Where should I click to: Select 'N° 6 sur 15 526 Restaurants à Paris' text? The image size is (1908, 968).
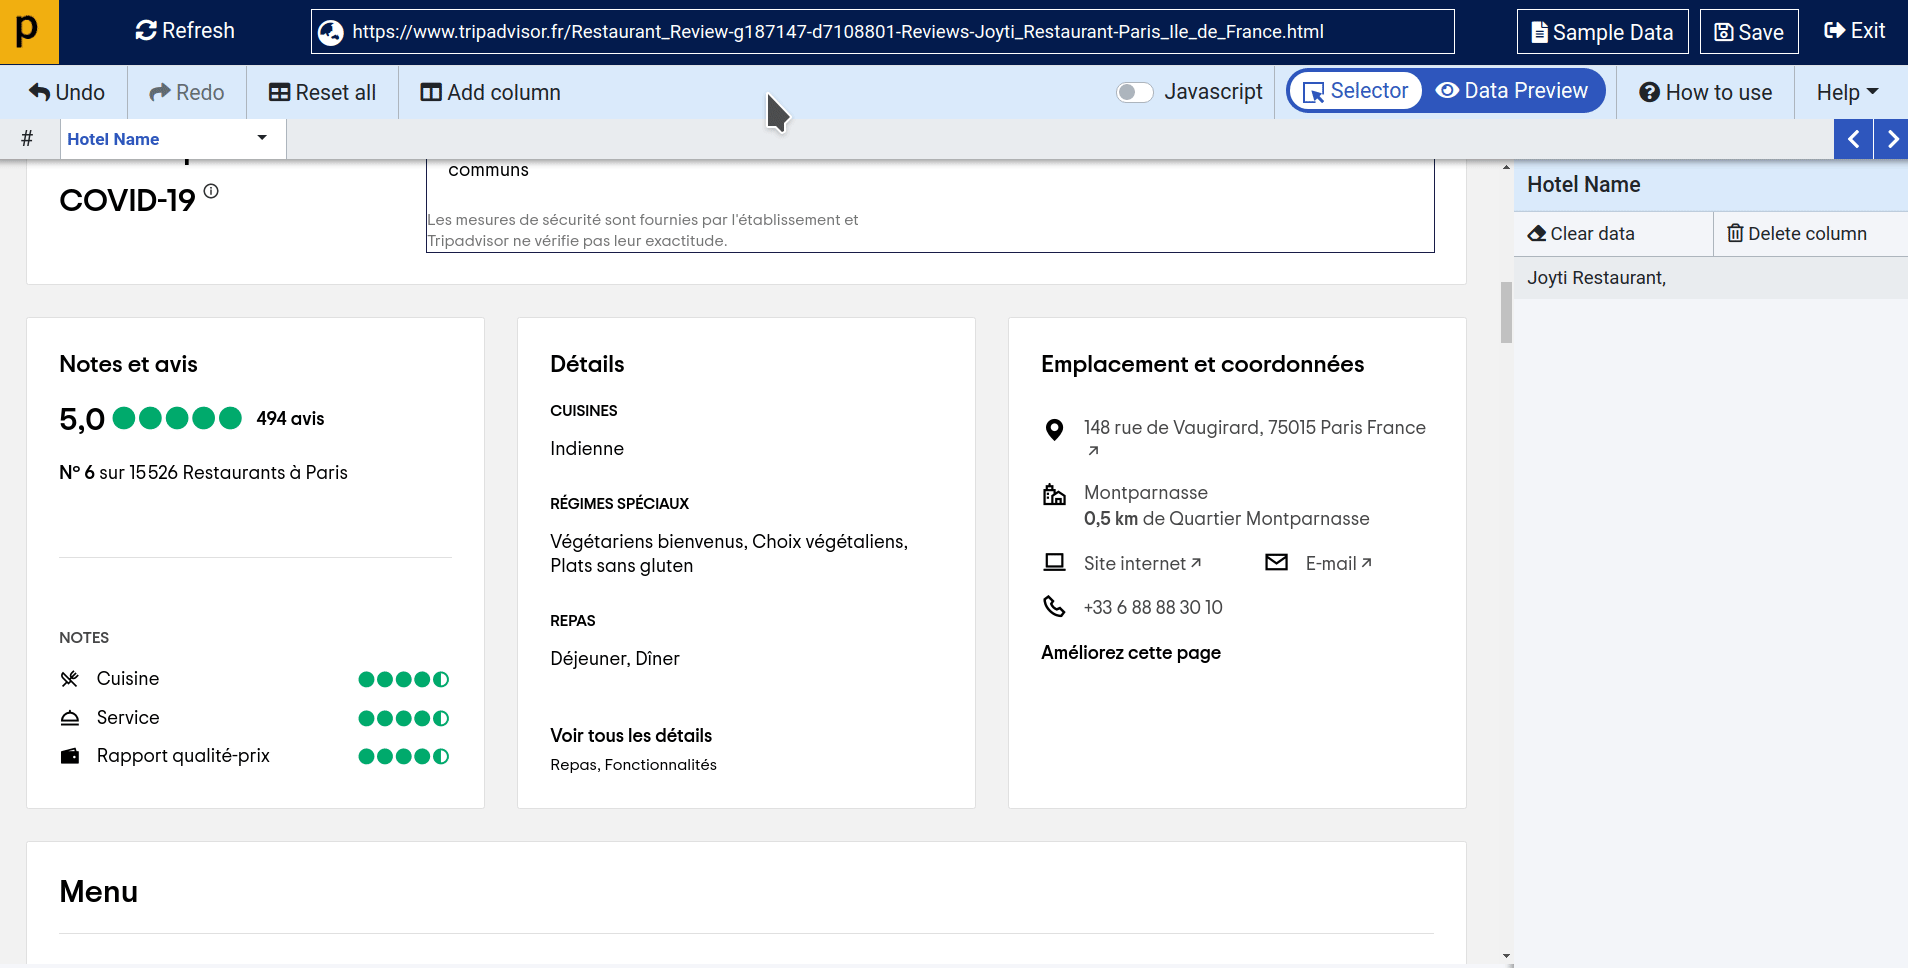pos(203,472)
